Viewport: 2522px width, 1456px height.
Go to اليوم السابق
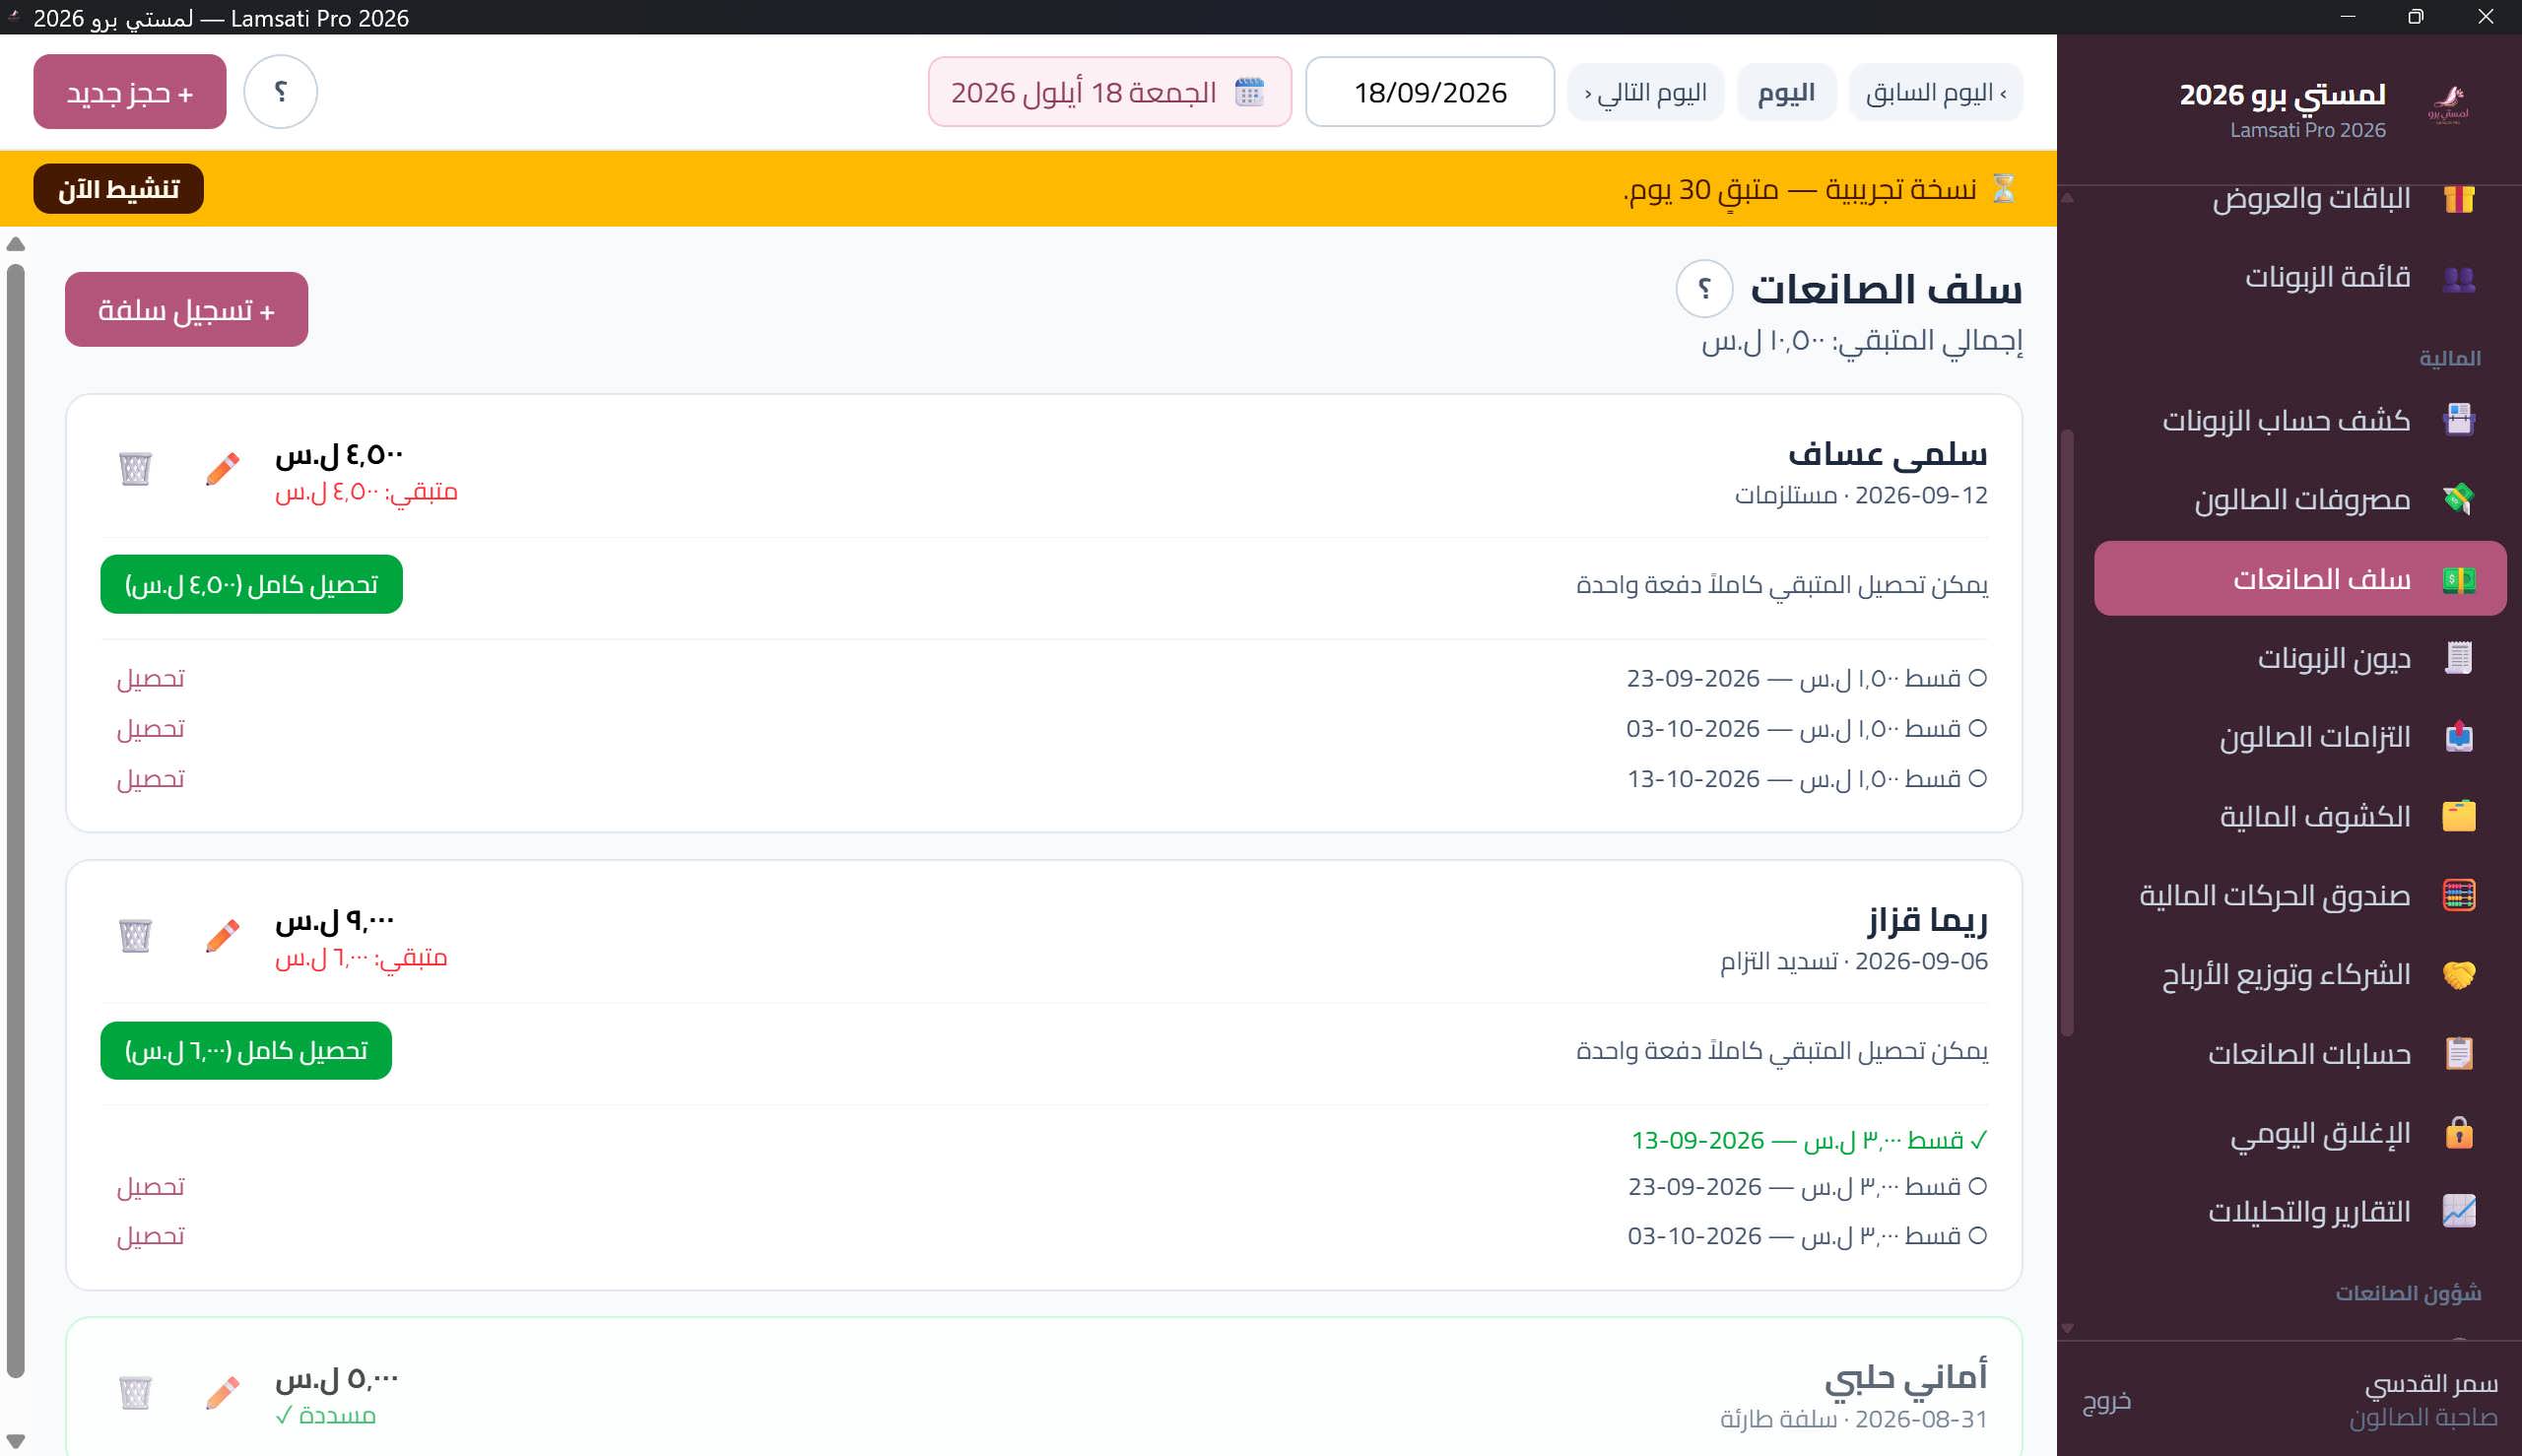(x=1936, y=92)
